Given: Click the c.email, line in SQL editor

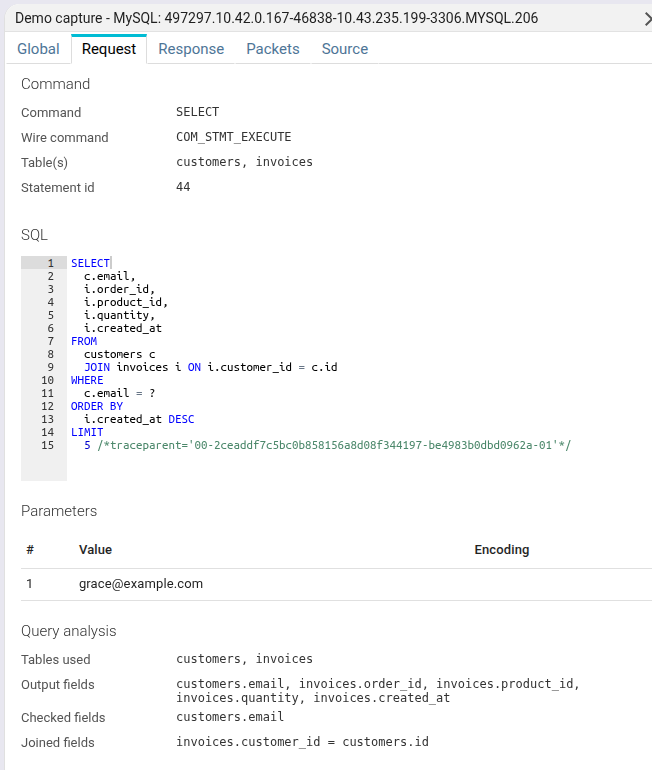Looking at the screenshot, I should [109, 276].
